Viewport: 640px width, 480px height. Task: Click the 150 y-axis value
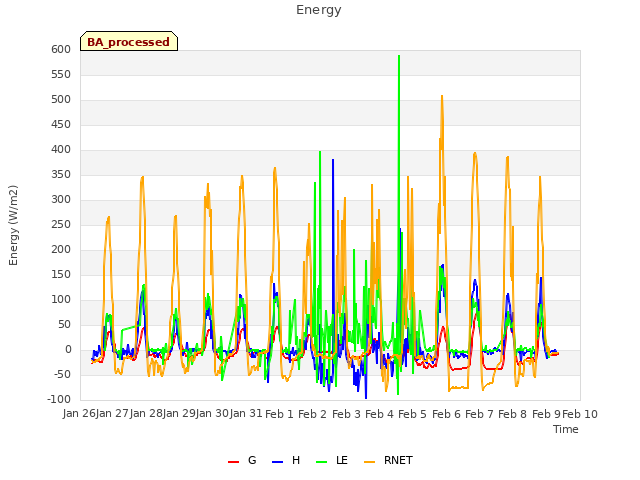pyautogui.click(x=61, y=275)
